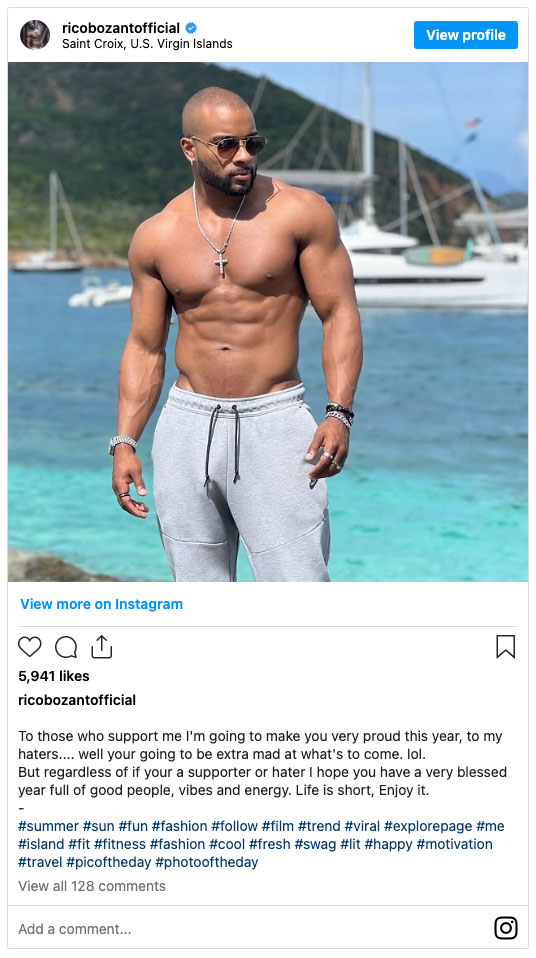Open the Saint Croix, U.S. Virgin Islands location

tap(147, 44)
